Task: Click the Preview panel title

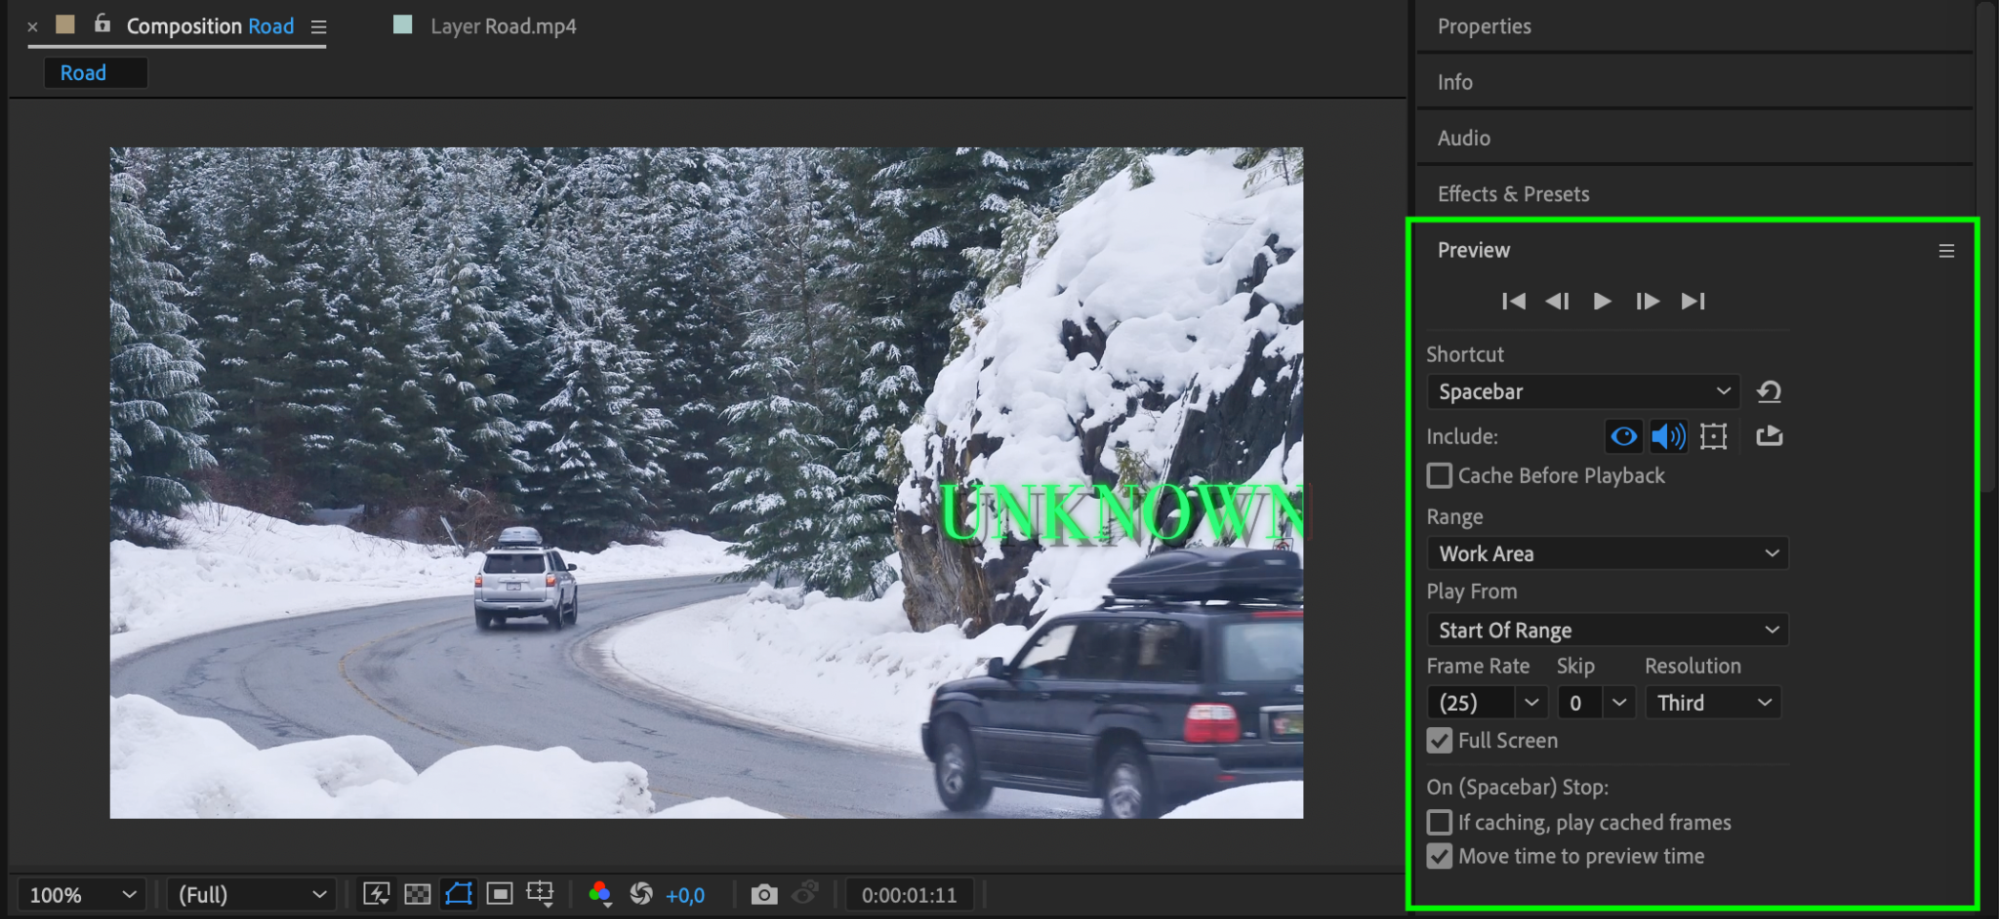Action: [x=1474, y=250]
